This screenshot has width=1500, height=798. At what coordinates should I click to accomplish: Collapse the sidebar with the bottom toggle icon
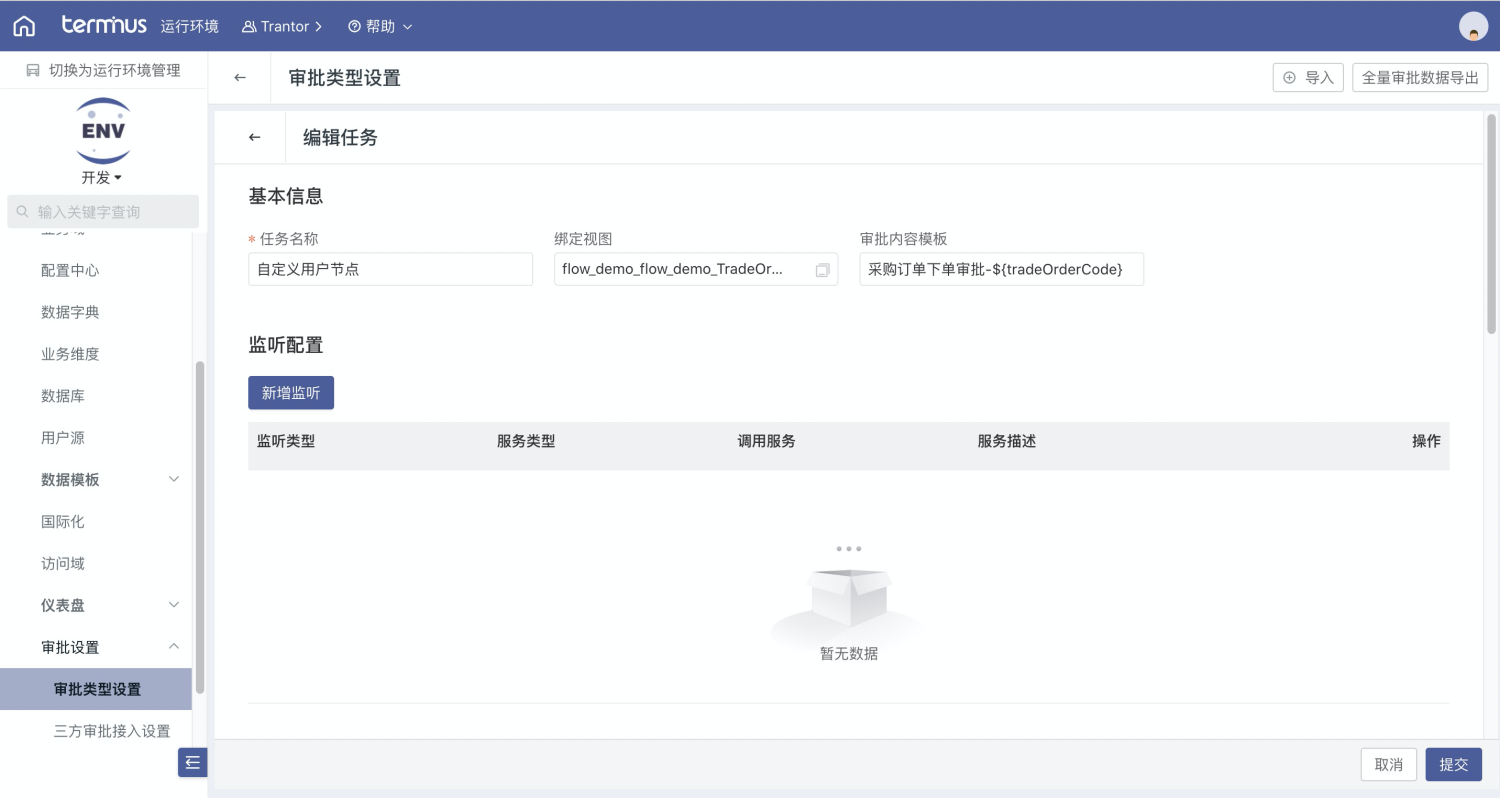[x=192, y=762]
